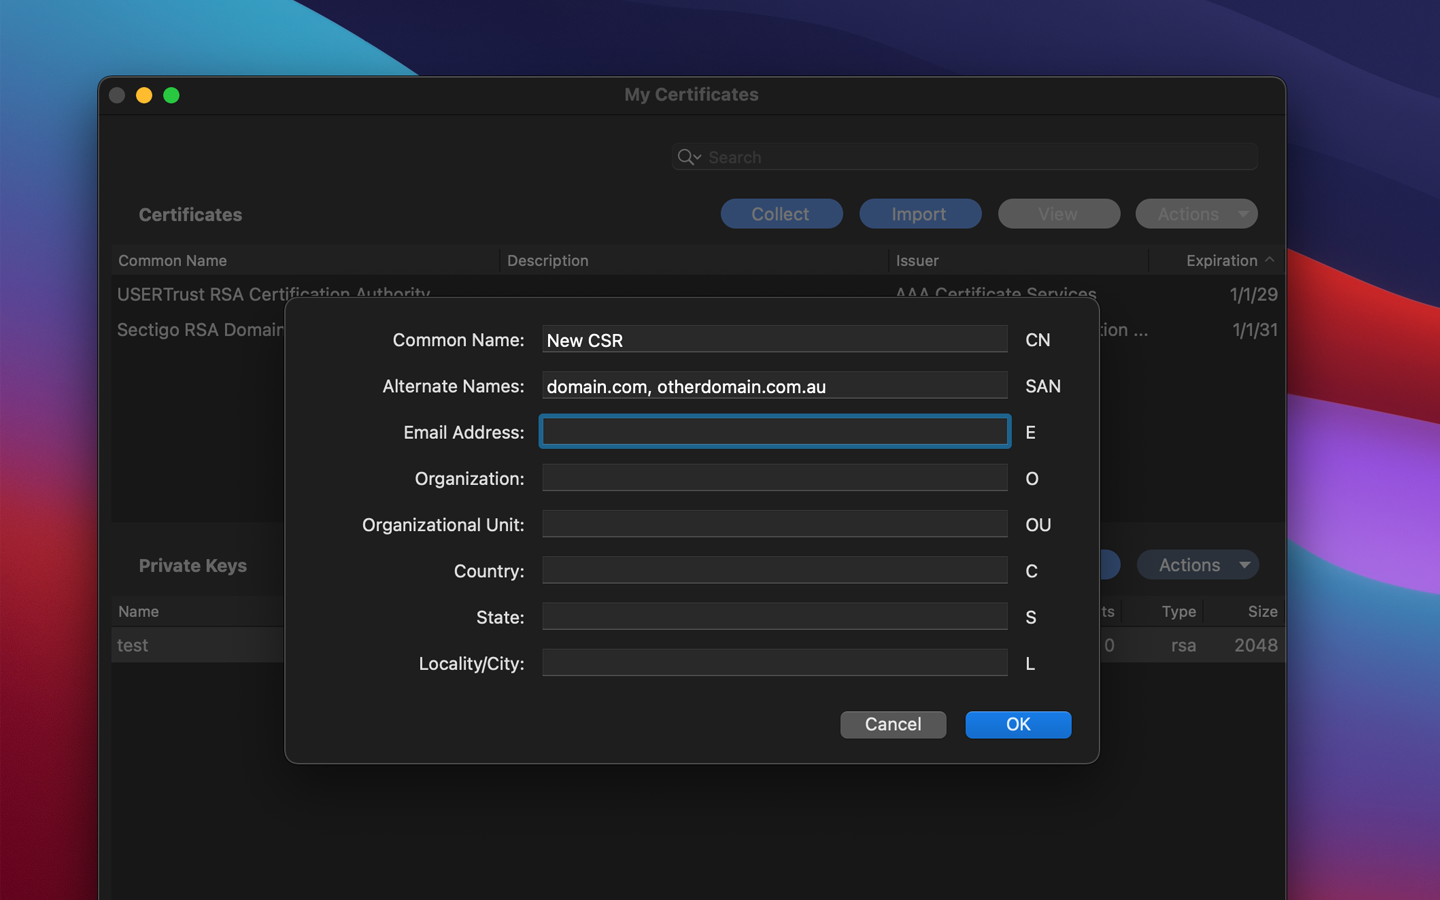Confirm the new CSR with OK

point(1018,724)
